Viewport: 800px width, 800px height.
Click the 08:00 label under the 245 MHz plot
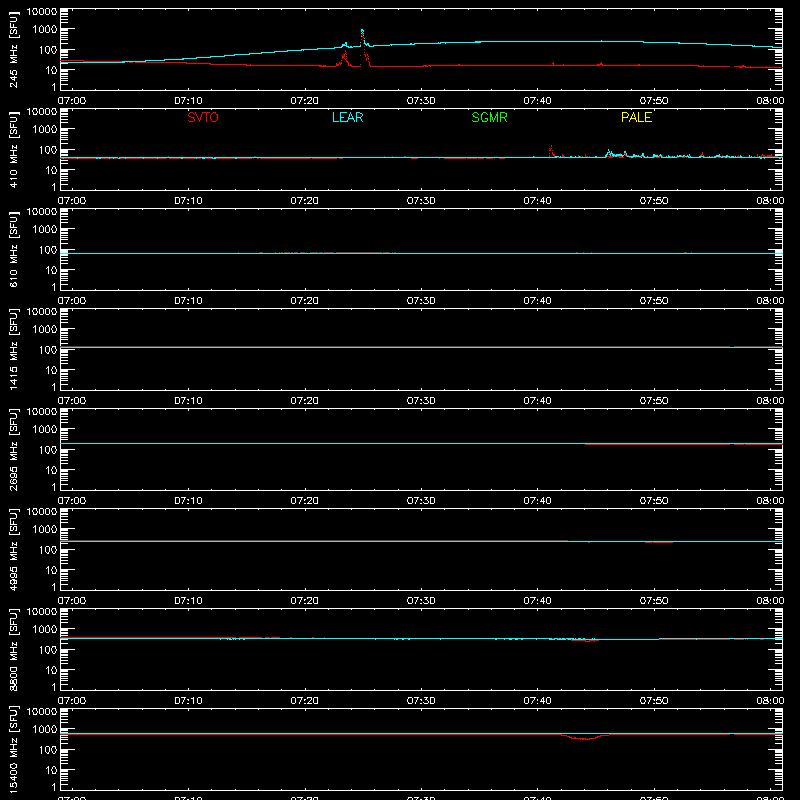pyautogui.click(x=770, y=101)
